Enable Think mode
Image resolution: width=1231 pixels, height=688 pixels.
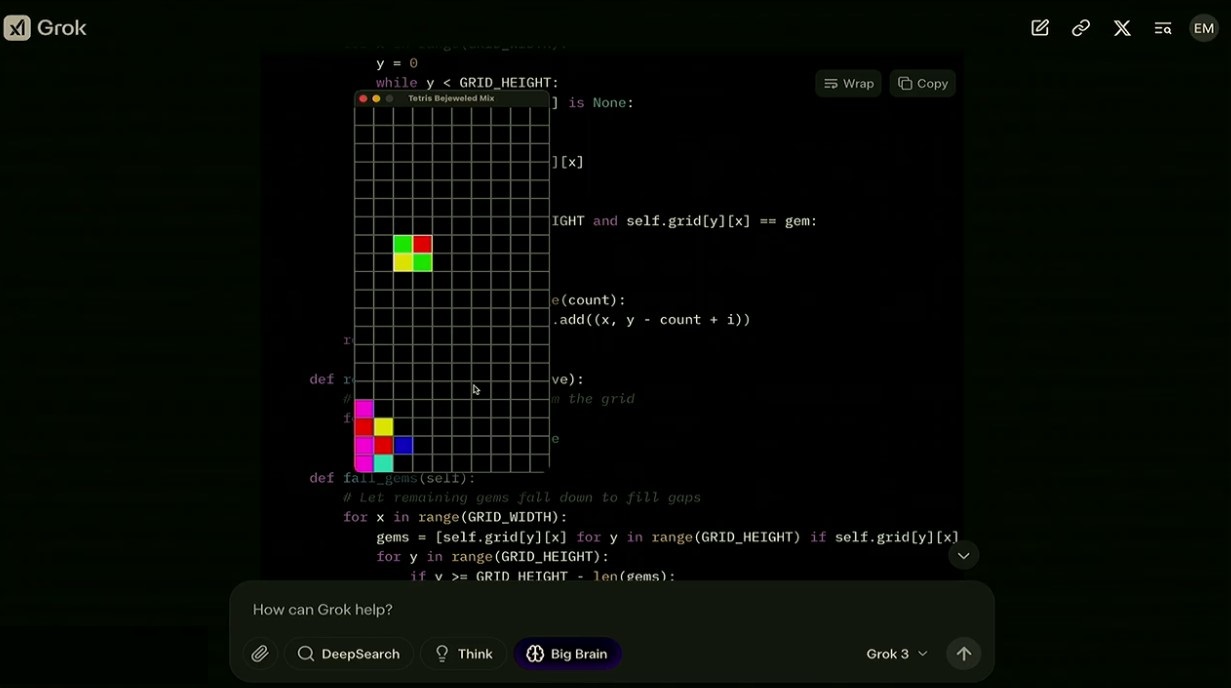click(463, 654)
